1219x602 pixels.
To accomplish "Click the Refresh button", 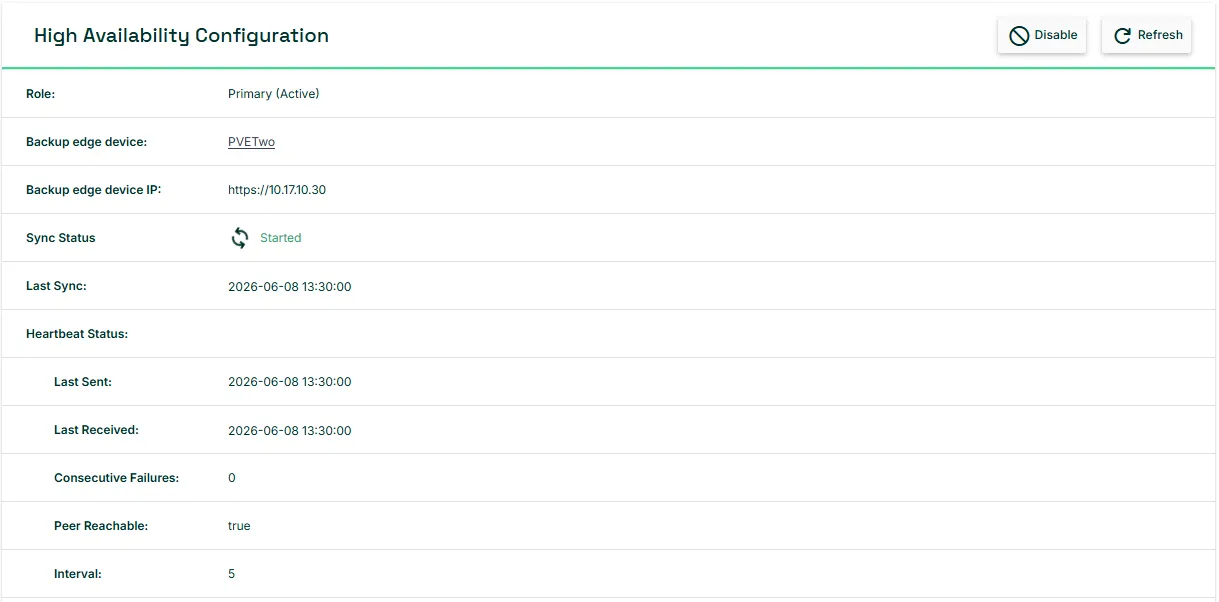I will point(1147,35).
